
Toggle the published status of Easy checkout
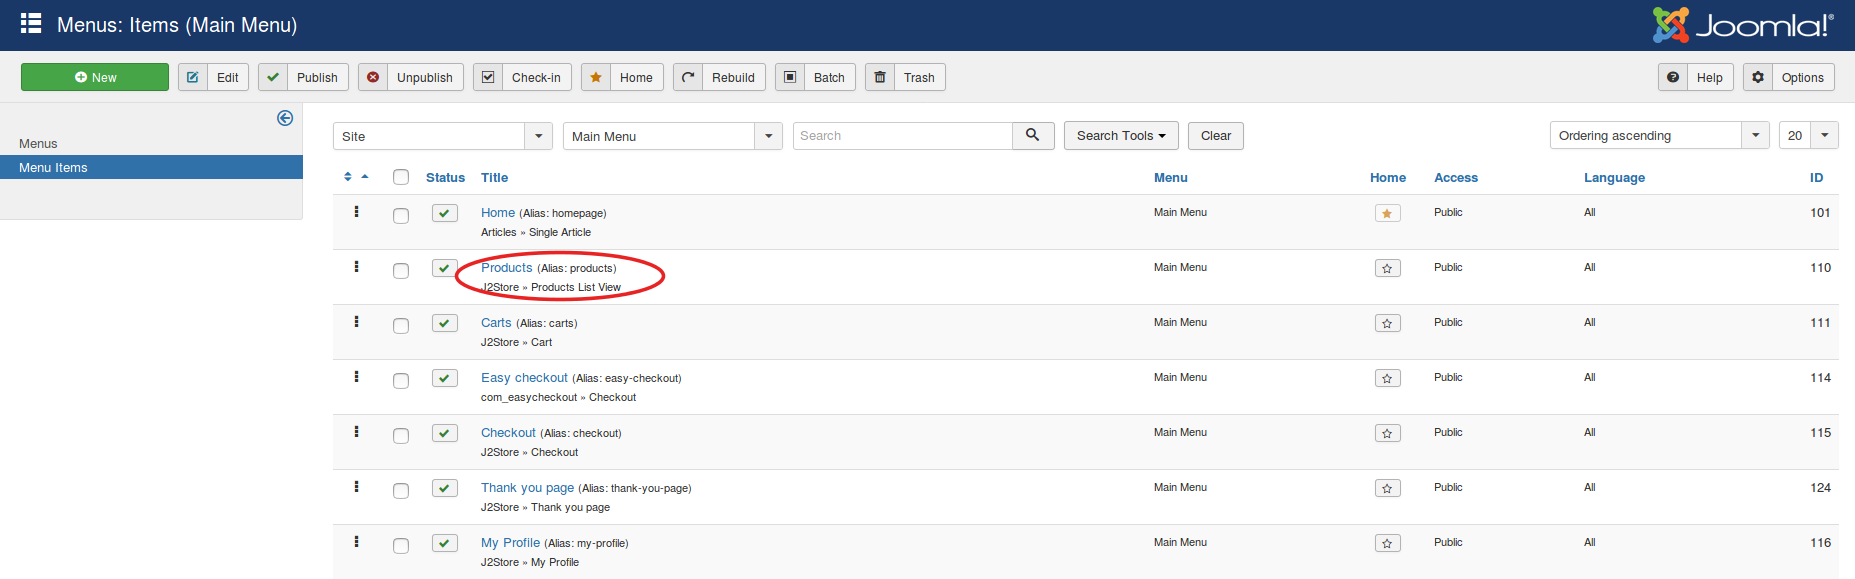(445, 378)
